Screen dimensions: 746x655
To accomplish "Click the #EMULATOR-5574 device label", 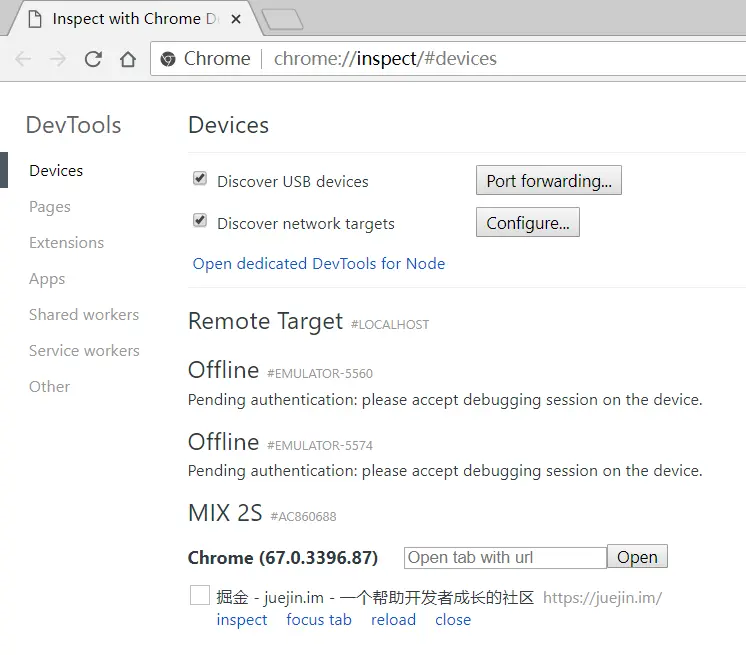I will [x=320, y=446].
